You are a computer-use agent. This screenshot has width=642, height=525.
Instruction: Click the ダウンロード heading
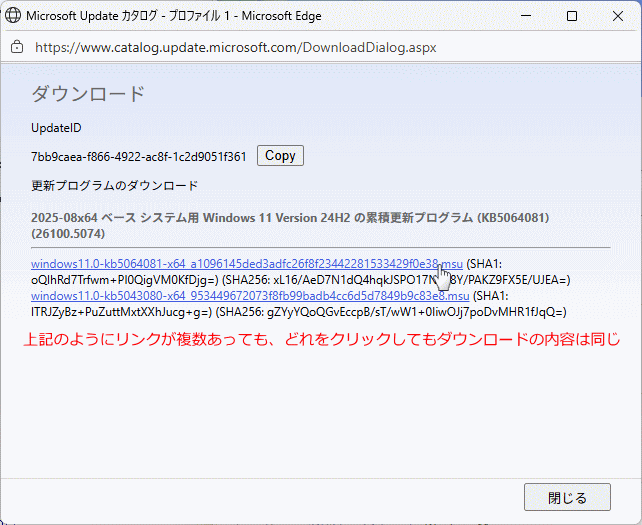click(88, 94)
